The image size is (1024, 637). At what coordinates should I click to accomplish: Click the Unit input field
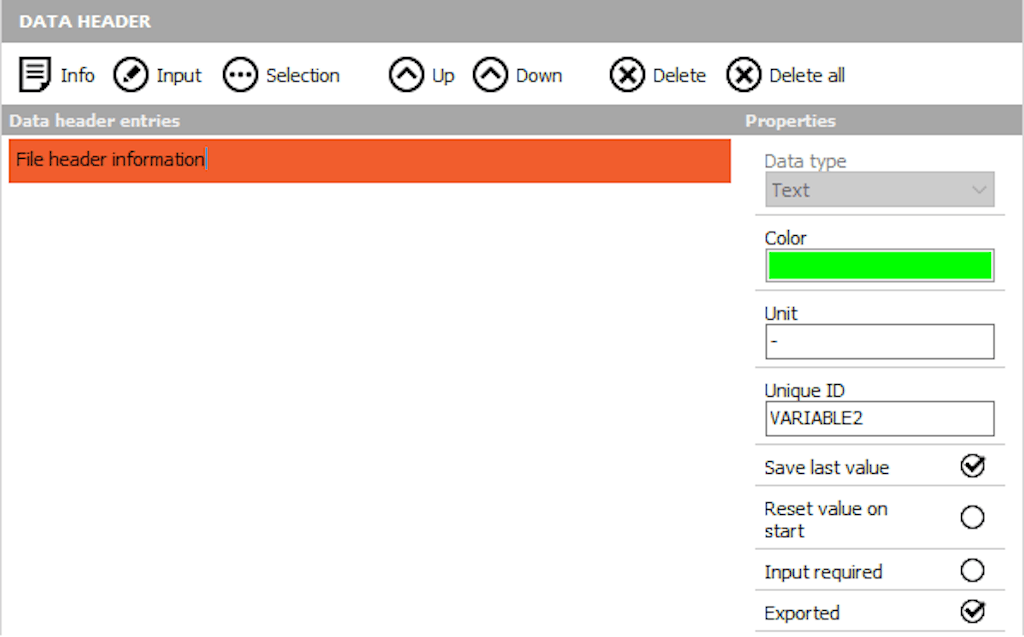click(880, 341)
